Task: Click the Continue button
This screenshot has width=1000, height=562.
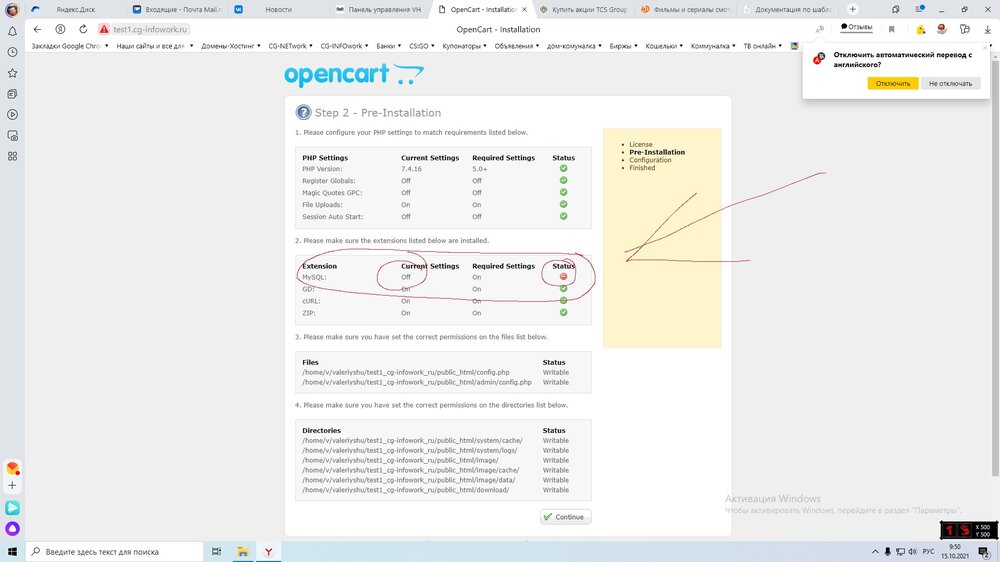Action: 565,517
